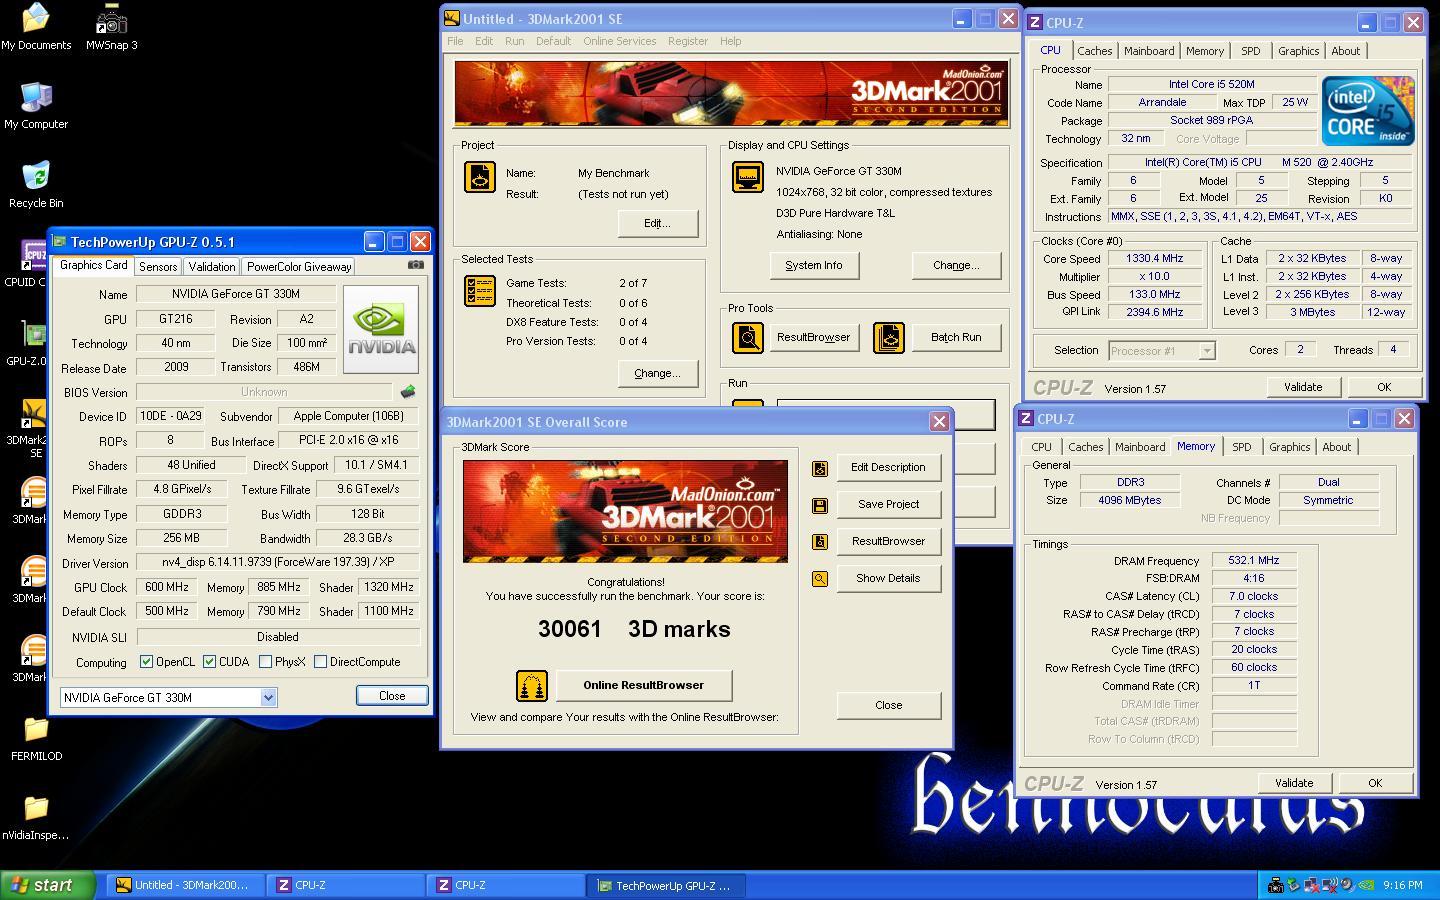Click Show Details button
The height and width of the screenshot is (900, 1440).
pos(888,578)
